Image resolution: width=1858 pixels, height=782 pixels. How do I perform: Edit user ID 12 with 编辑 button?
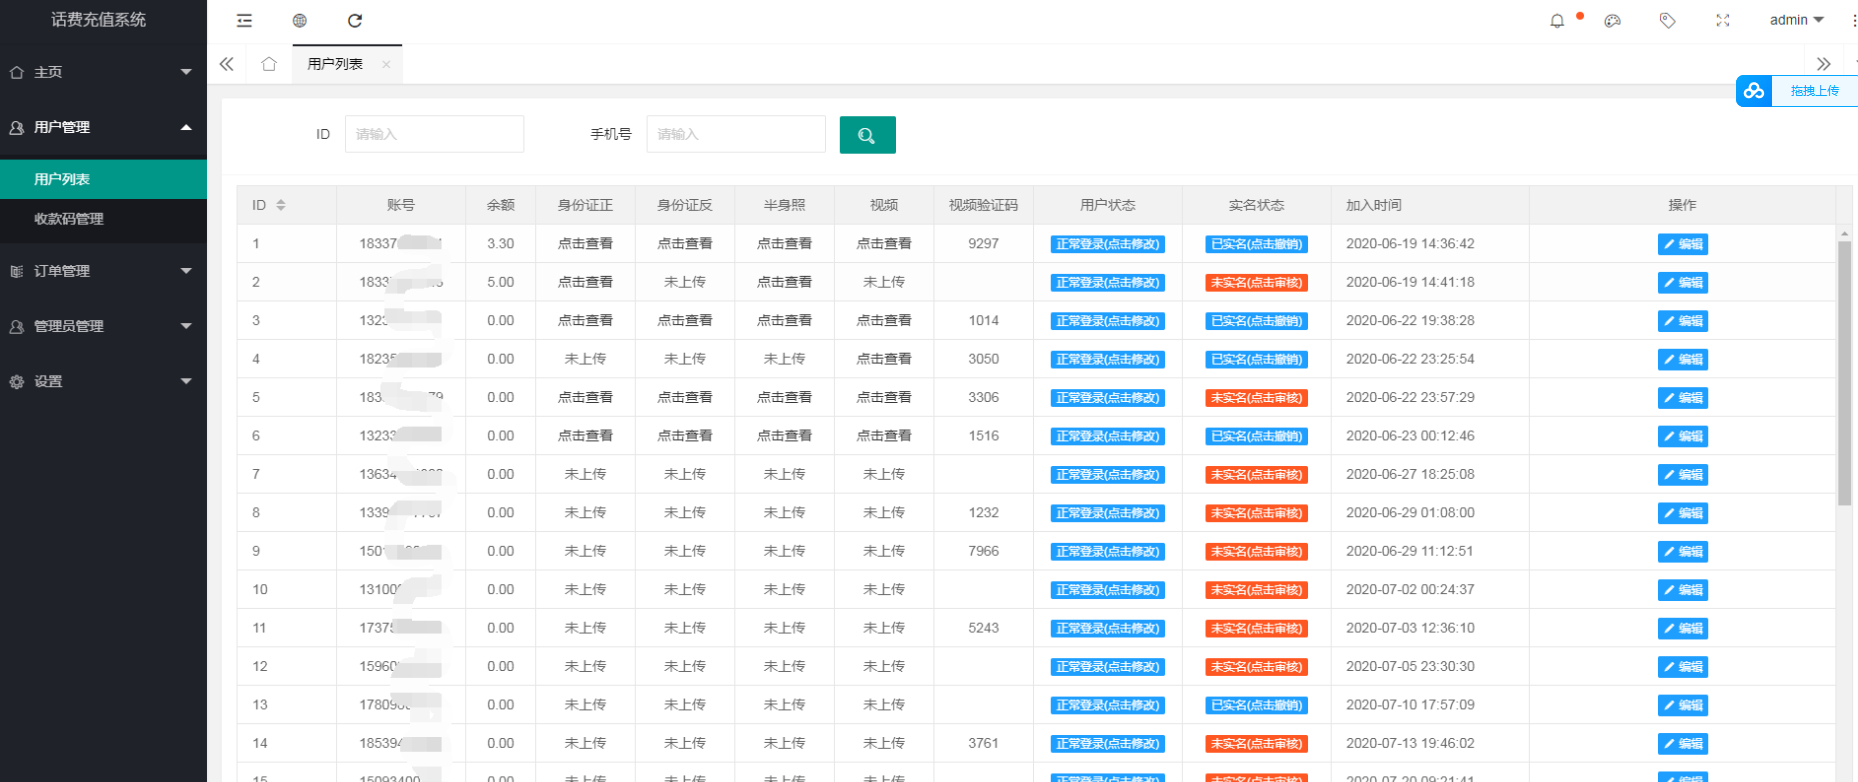point(1682,667)
